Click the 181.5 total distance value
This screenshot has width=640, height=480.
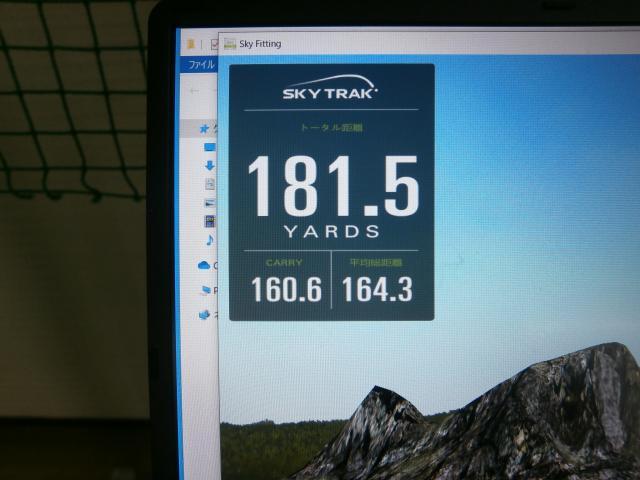click(333, 186)
